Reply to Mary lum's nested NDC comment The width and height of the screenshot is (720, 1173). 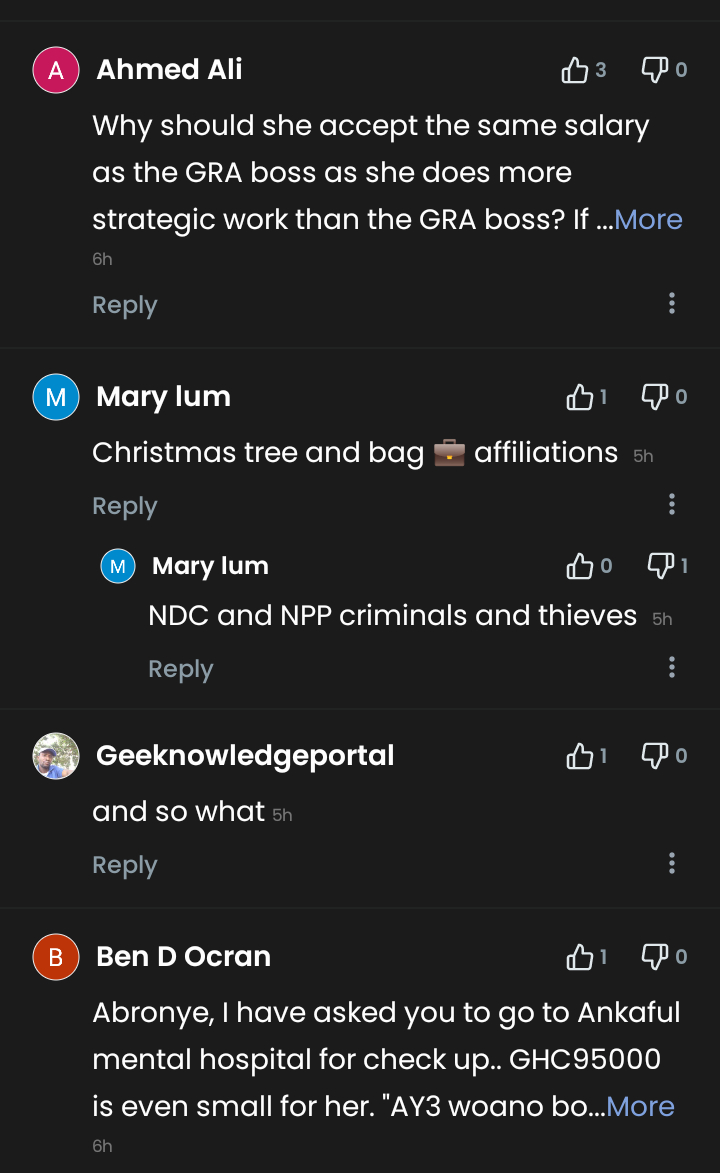181,669
